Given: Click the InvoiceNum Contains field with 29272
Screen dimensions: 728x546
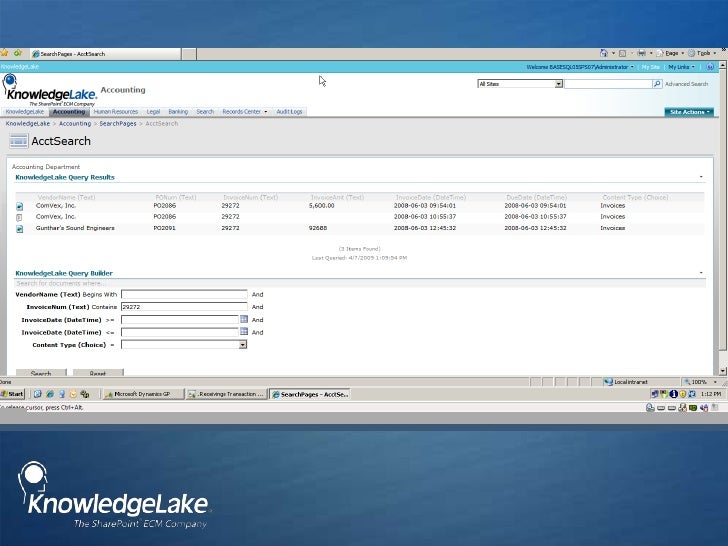Looking at the screenshot, I should click(184, 306).
